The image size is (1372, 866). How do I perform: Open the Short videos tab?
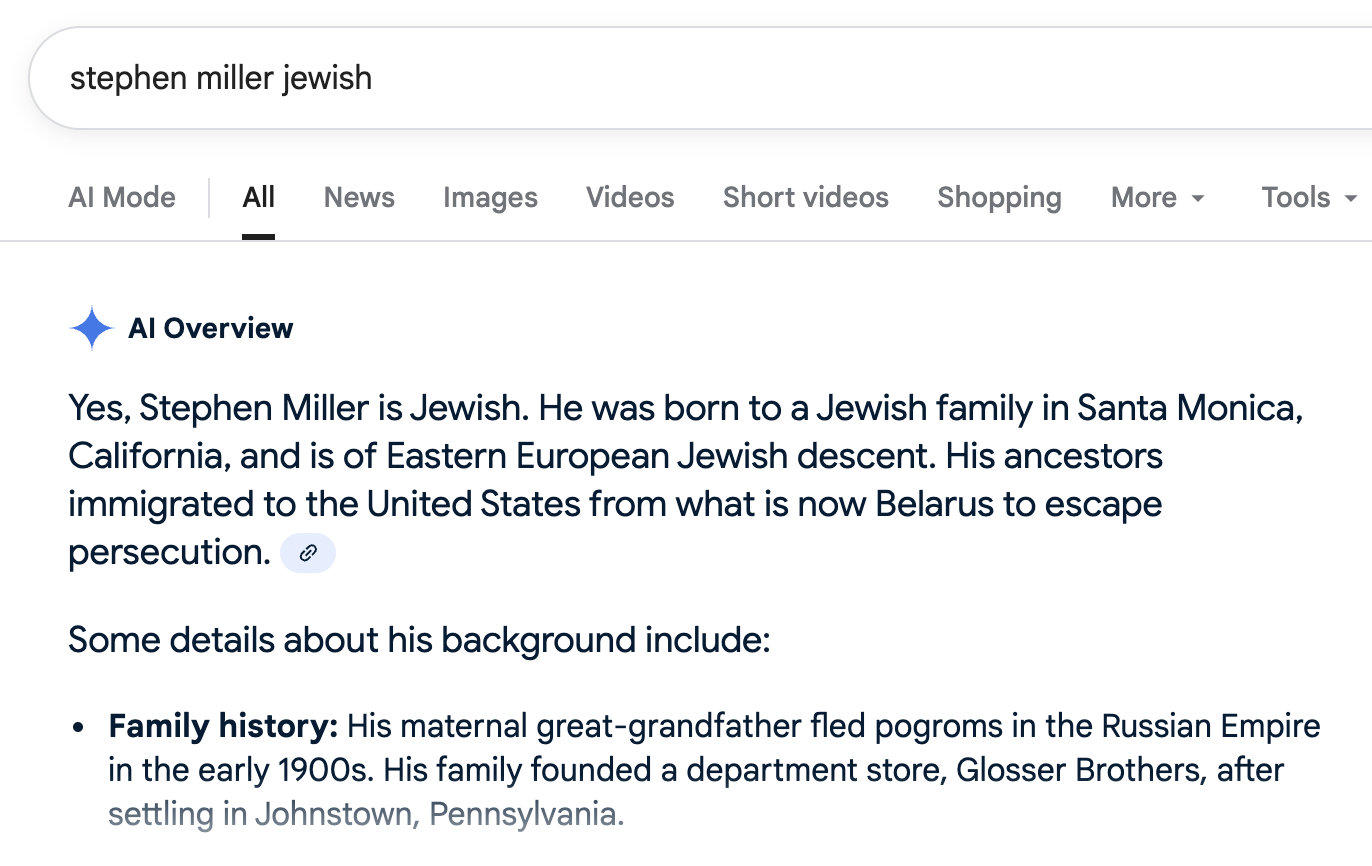tap(805, 198)
